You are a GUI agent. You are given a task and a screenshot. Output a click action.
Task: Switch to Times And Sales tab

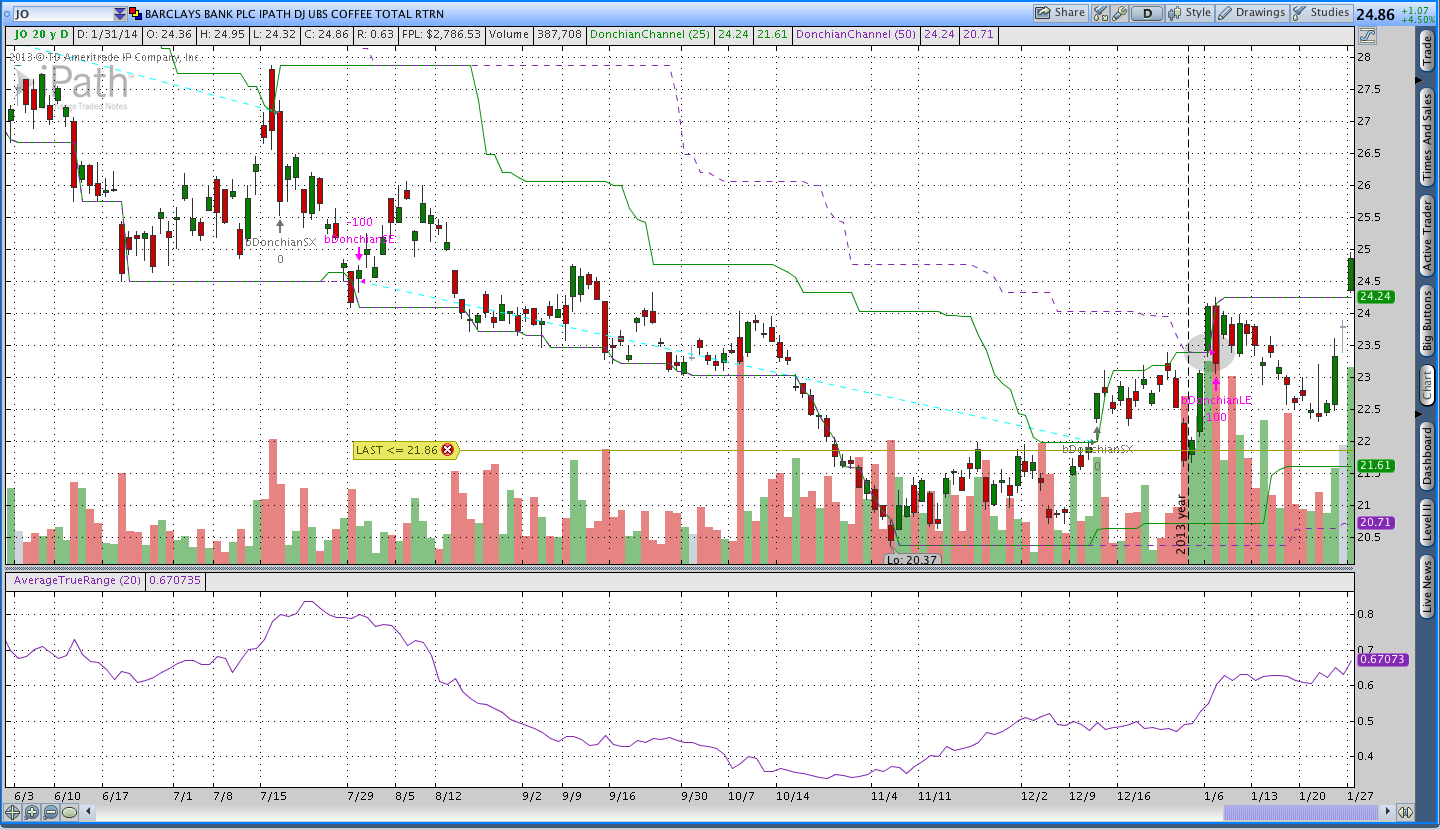tap(1427, 137)
